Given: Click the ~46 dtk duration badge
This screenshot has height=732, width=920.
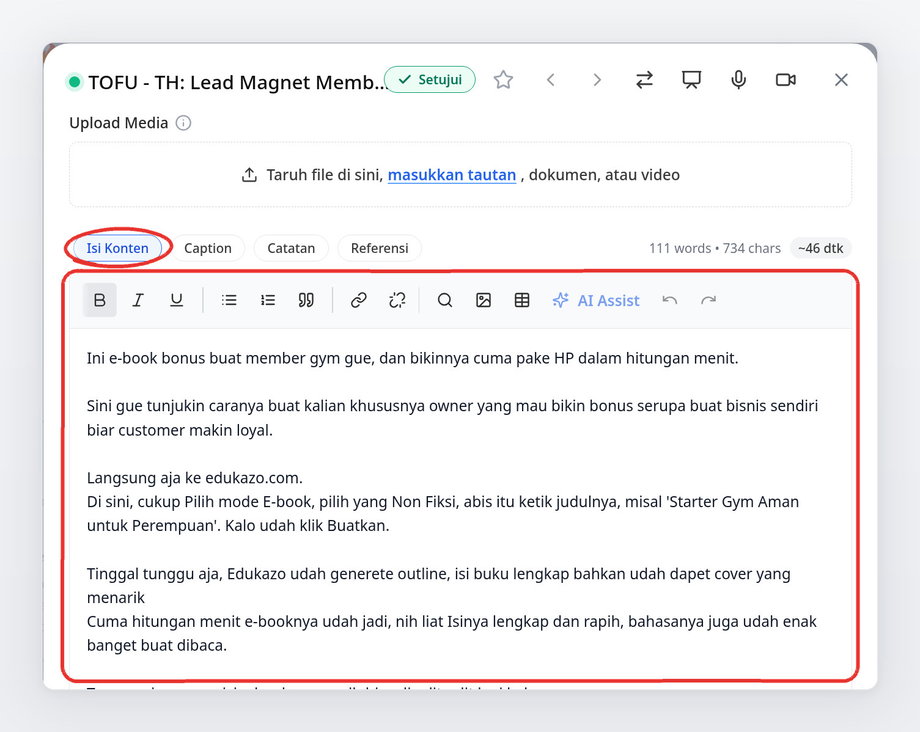Looking at the screenshot, I should pos(820,249).
